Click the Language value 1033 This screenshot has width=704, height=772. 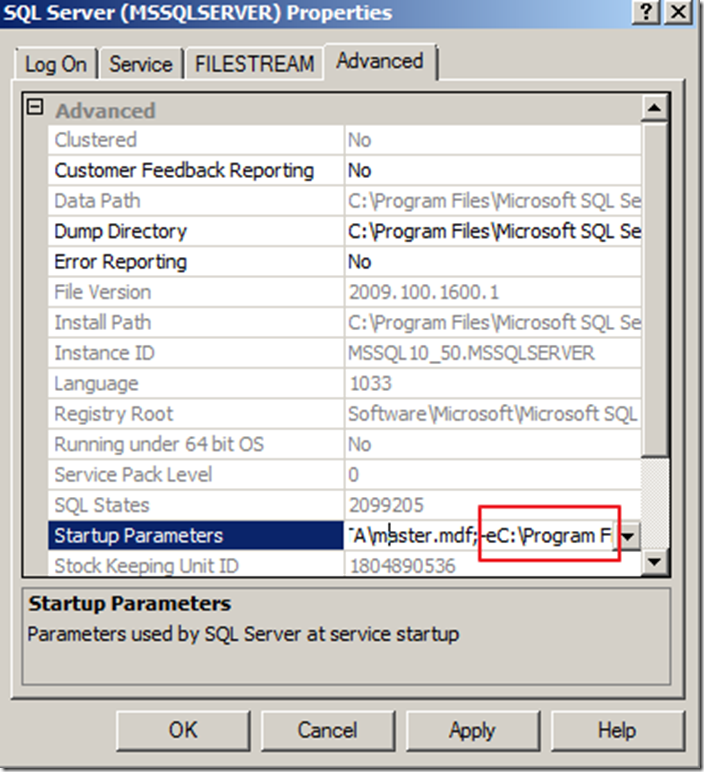tap(370, 384)
